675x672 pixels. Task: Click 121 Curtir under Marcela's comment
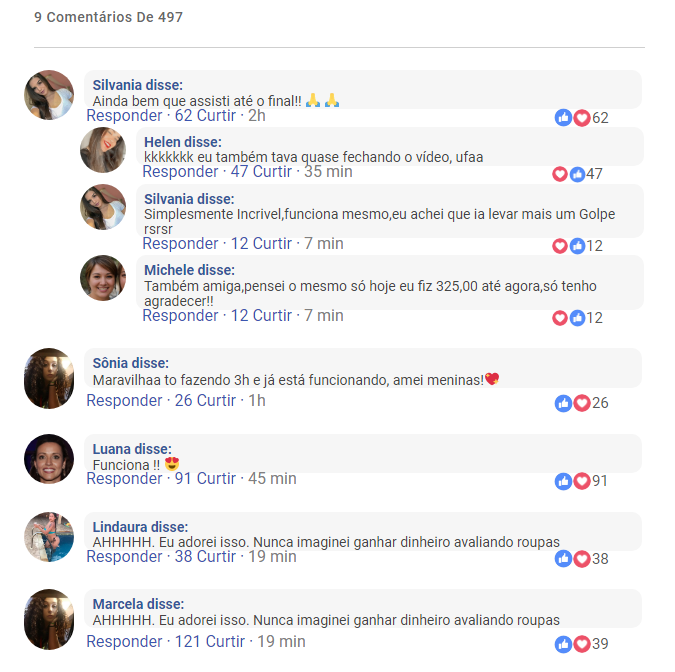coord(210,641)
